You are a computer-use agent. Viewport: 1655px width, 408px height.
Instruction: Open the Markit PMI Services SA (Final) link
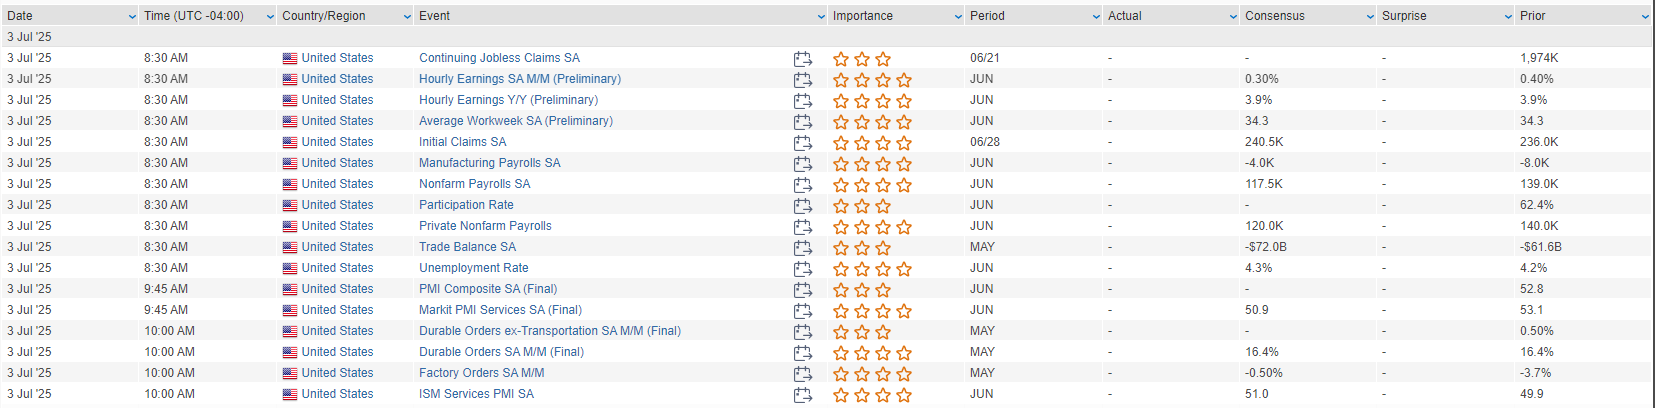point(500,310)
